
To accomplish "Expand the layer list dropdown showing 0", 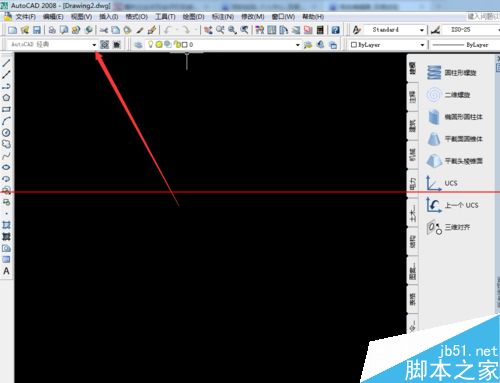I will click(x=298, y=45).
